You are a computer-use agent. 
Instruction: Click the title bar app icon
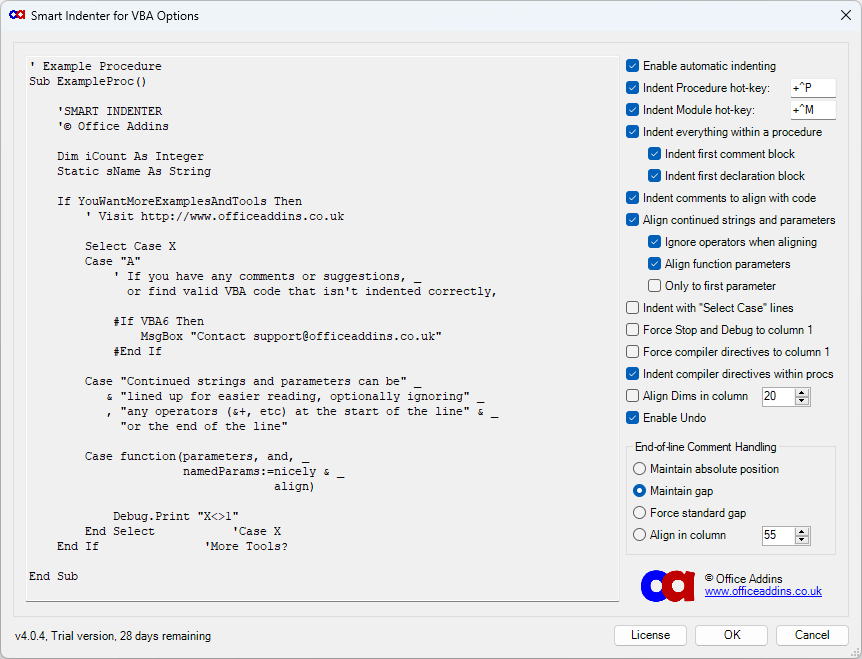point(17,16)
